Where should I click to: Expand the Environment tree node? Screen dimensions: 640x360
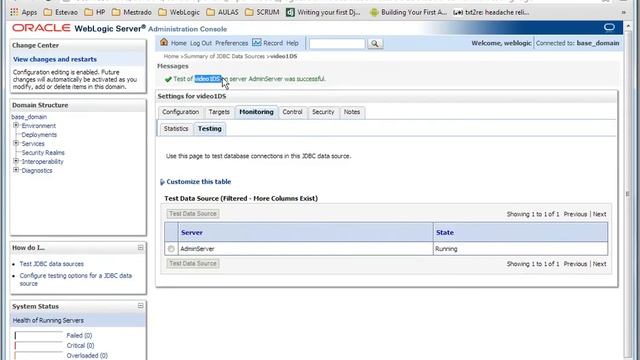(x=16, y=125)
